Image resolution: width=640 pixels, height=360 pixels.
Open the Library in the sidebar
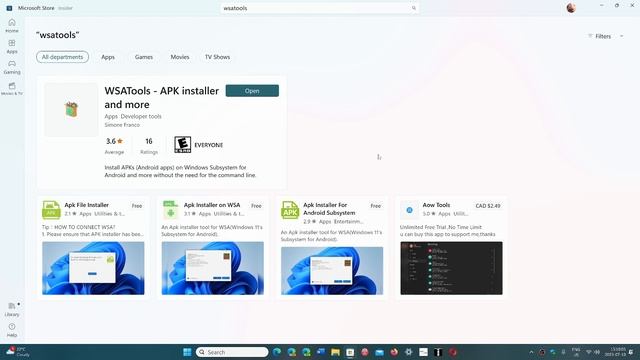click(12, 309)
